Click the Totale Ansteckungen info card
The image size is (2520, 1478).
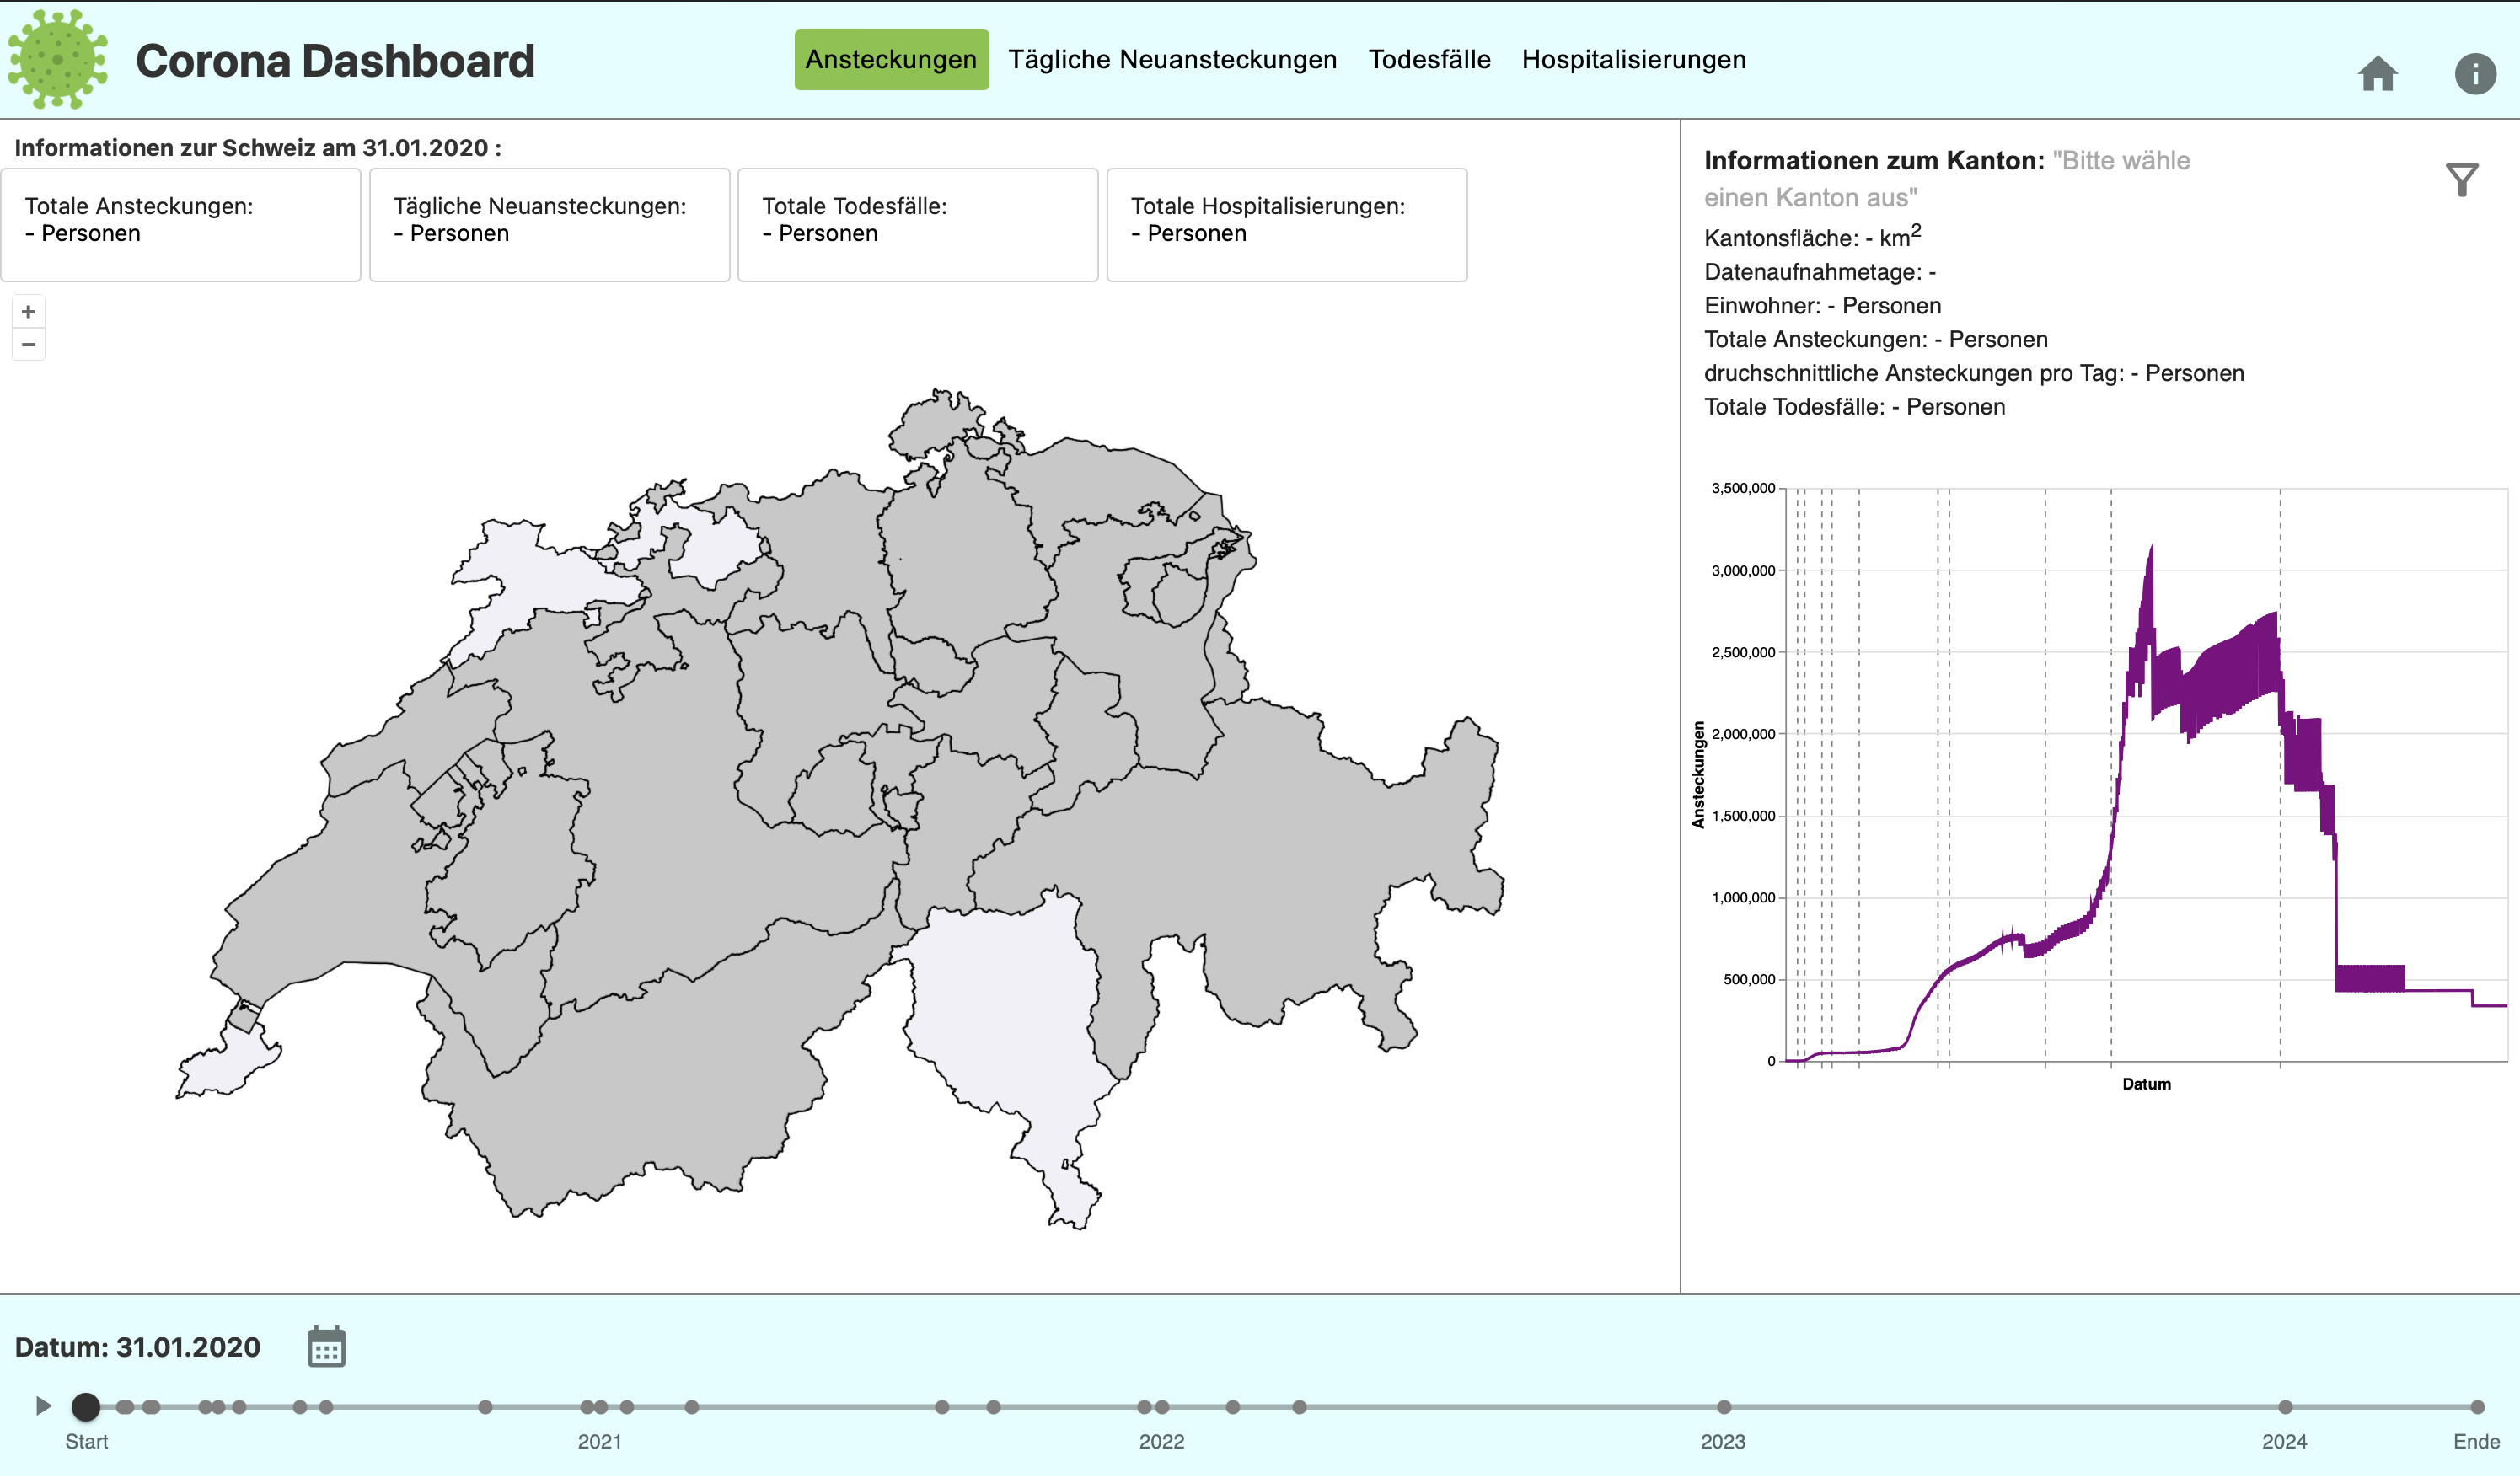(x=181, y=225)
